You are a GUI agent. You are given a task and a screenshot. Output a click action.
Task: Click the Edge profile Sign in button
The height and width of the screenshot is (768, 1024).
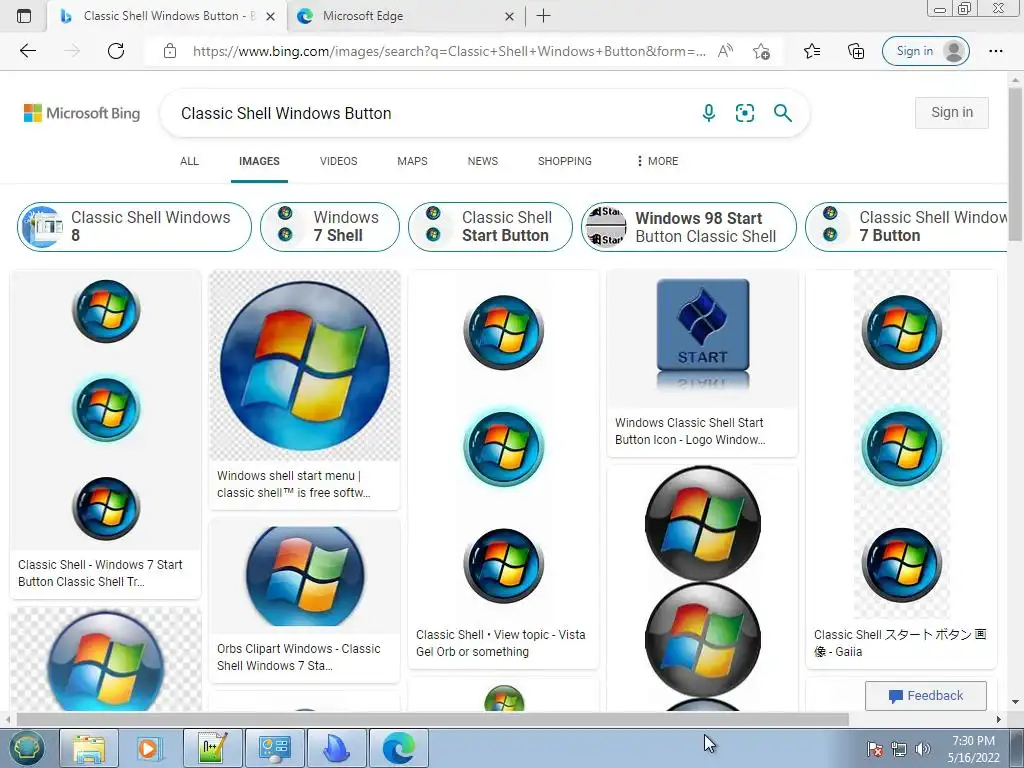point(925,51)
